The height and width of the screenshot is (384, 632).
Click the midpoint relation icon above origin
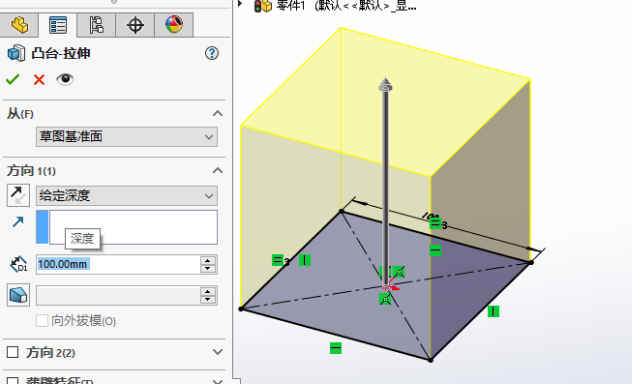pos(399,272)
